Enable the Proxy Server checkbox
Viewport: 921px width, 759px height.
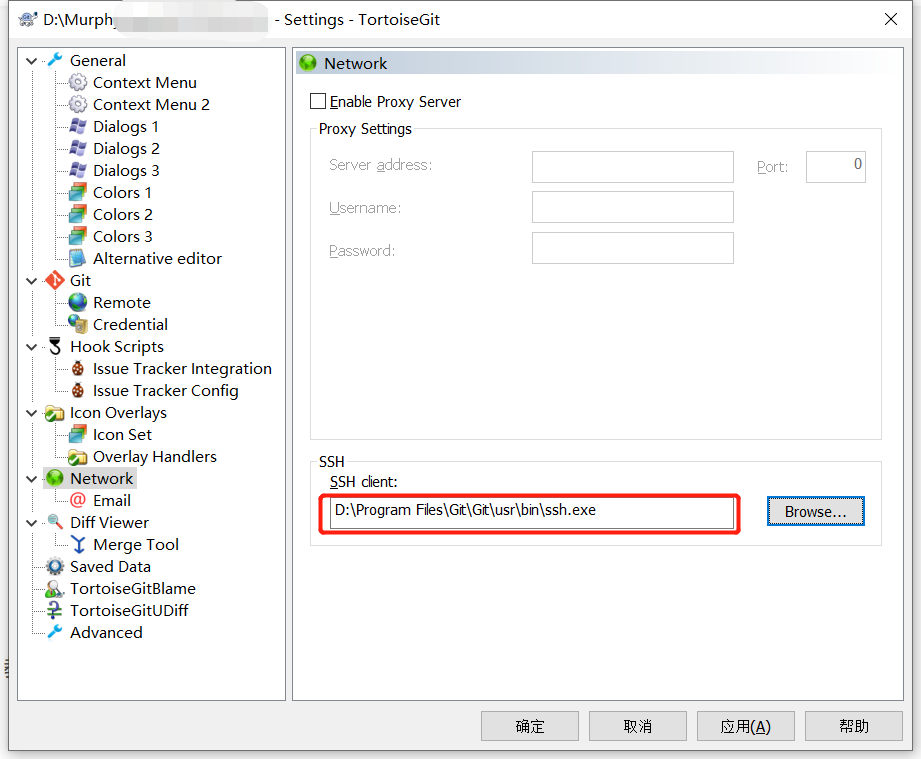click(318, 102)
